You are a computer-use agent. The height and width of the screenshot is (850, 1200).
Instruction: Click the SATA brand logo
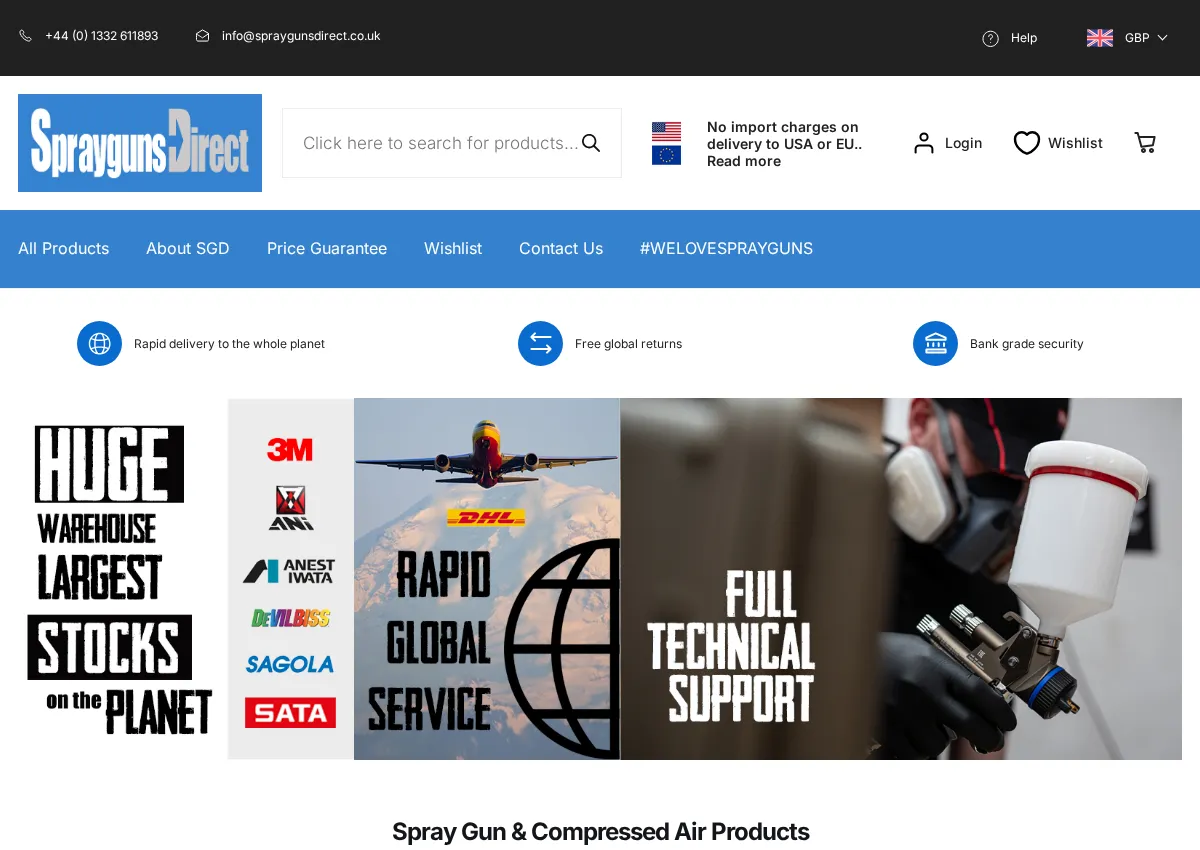(290, 713)
